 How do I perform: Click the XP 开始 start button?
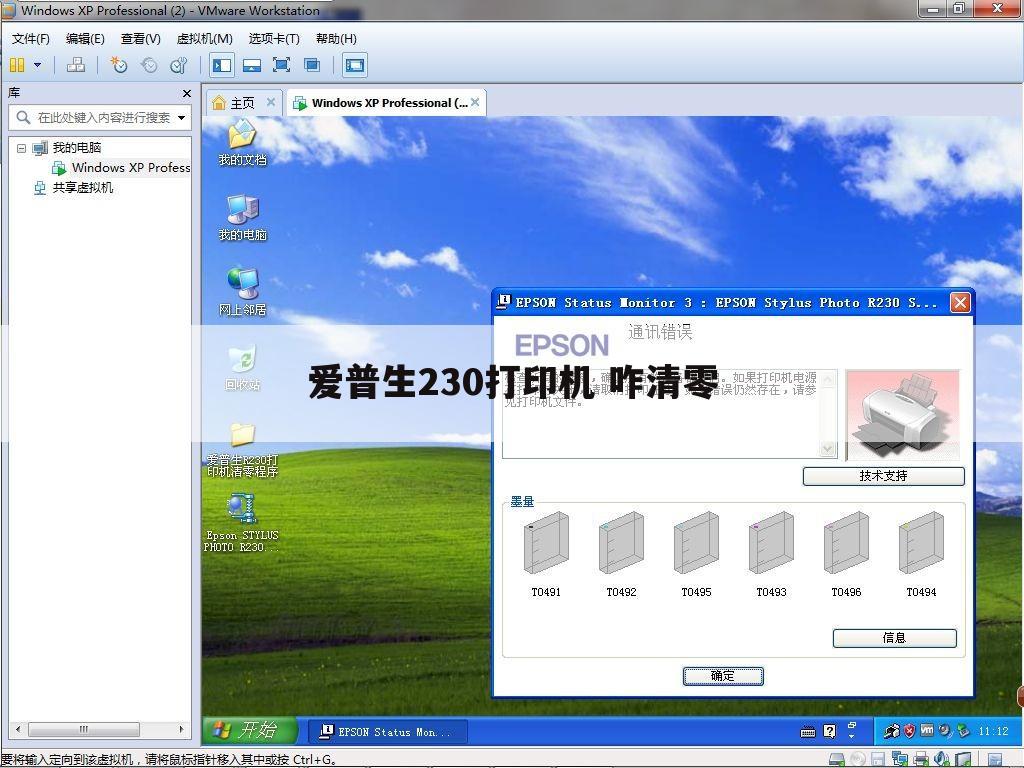point(249,730)
